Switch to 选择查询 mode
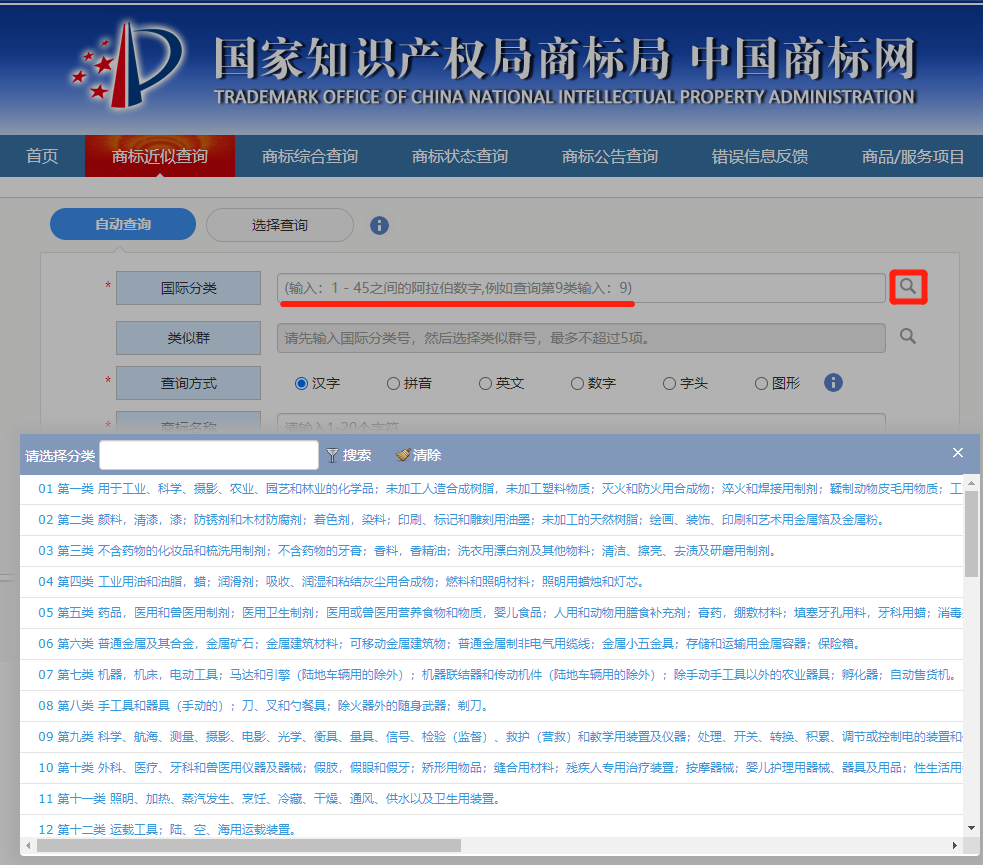983x865 pixels. pyautogui.click(x=280, y=225)
